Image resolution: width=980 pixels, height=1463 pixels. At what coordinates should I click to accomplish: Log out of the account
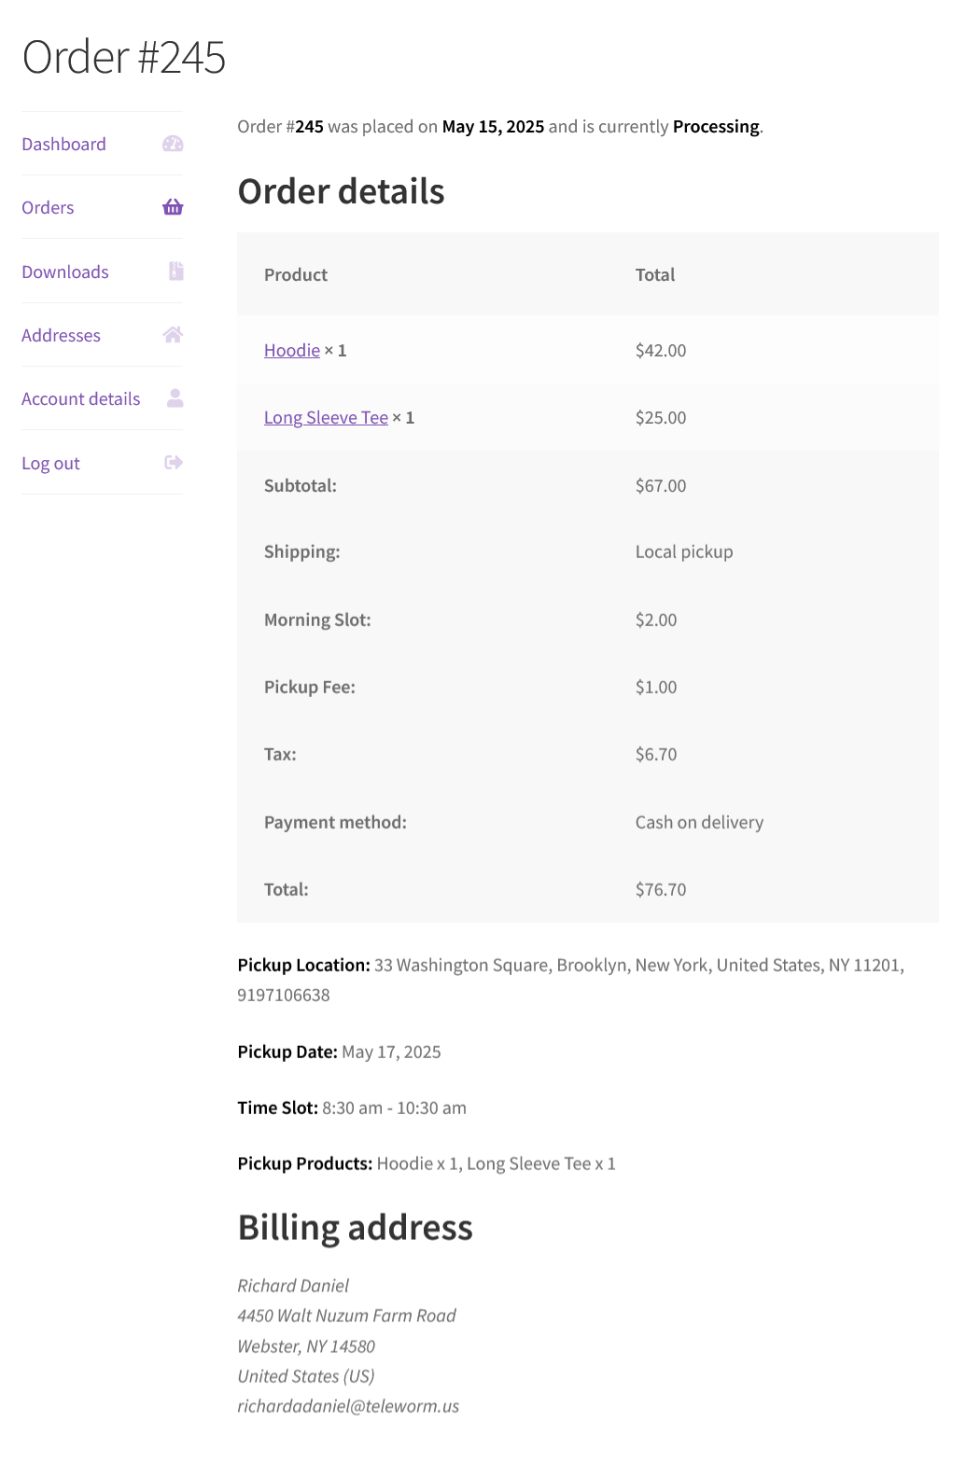(x=51, y=464)
